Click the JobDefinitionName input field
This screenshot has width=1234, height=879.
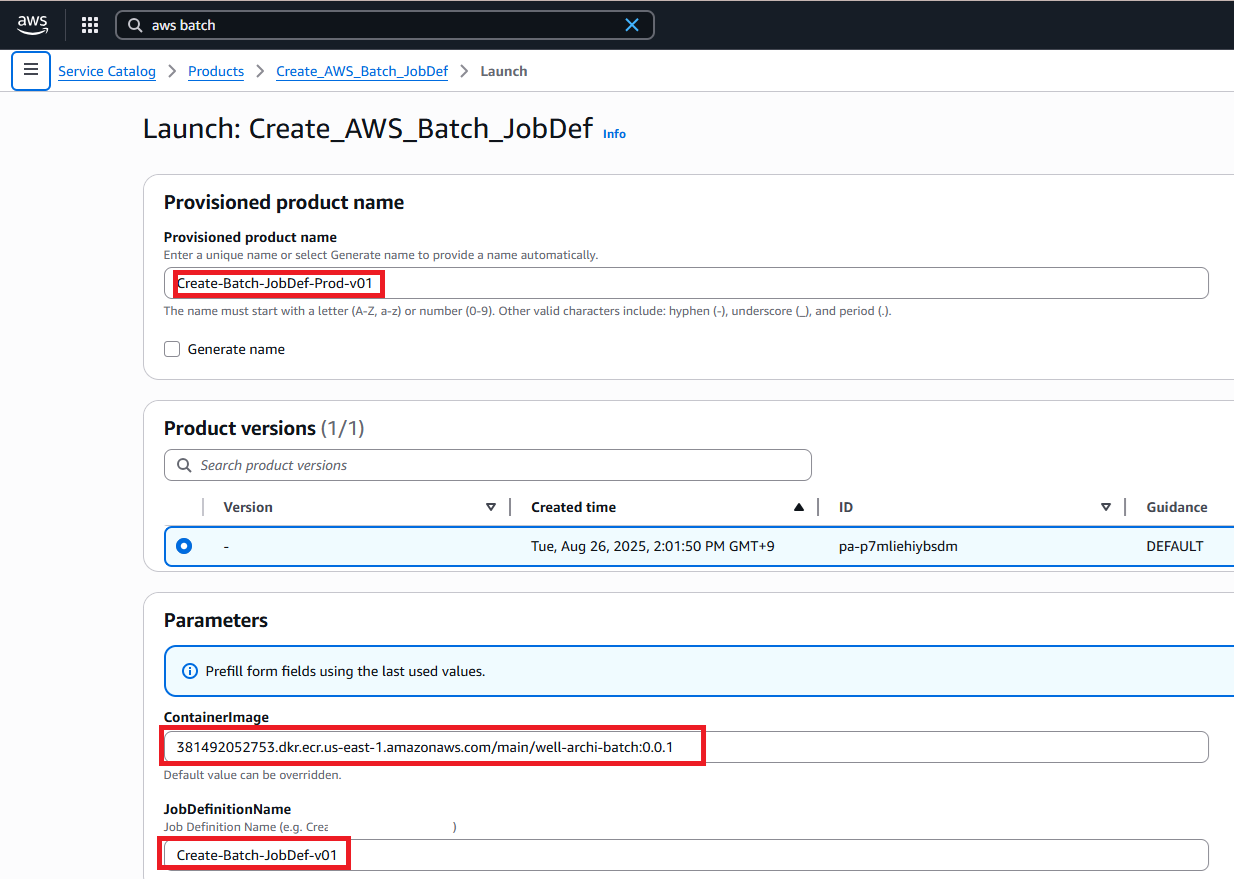click(x=686, y=855)
